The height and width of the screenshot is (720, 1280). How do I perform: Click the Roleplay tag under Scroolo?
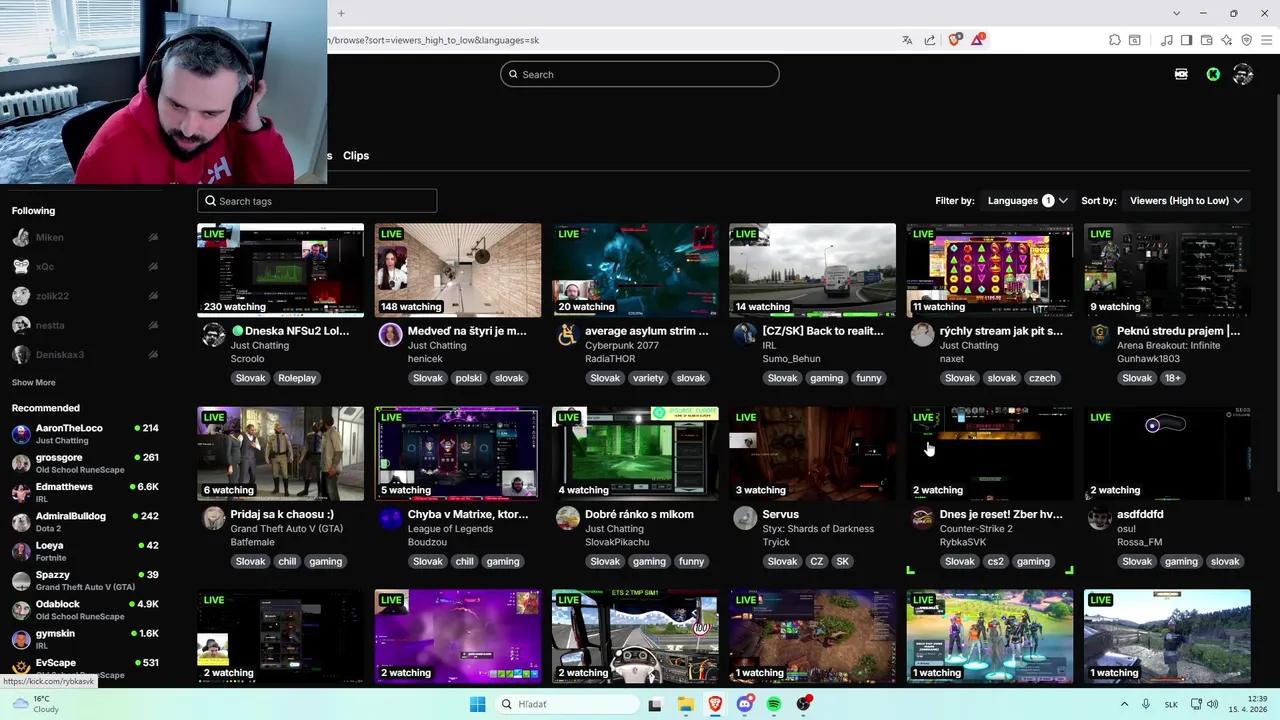click(x=297, y=378)
